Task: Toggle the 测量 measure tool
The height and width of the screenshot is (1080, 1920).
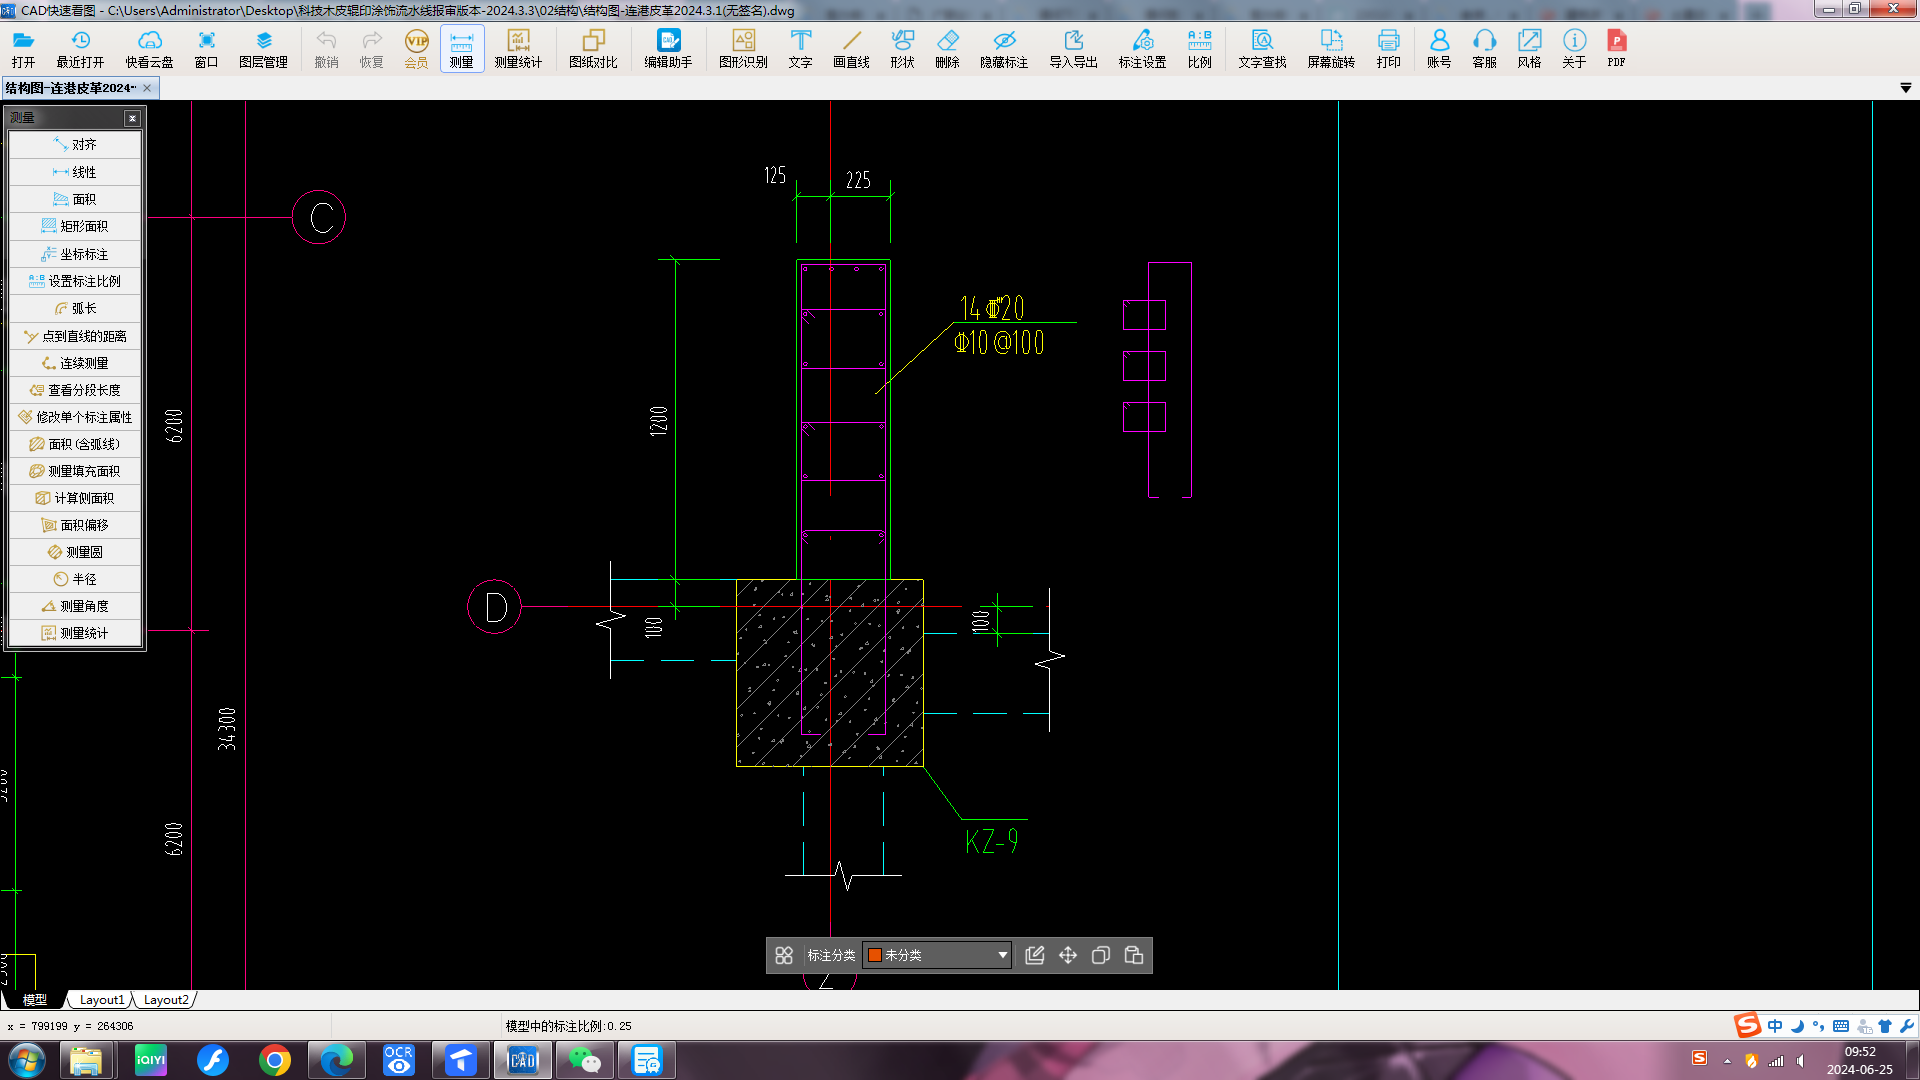Action: [461, 48]
